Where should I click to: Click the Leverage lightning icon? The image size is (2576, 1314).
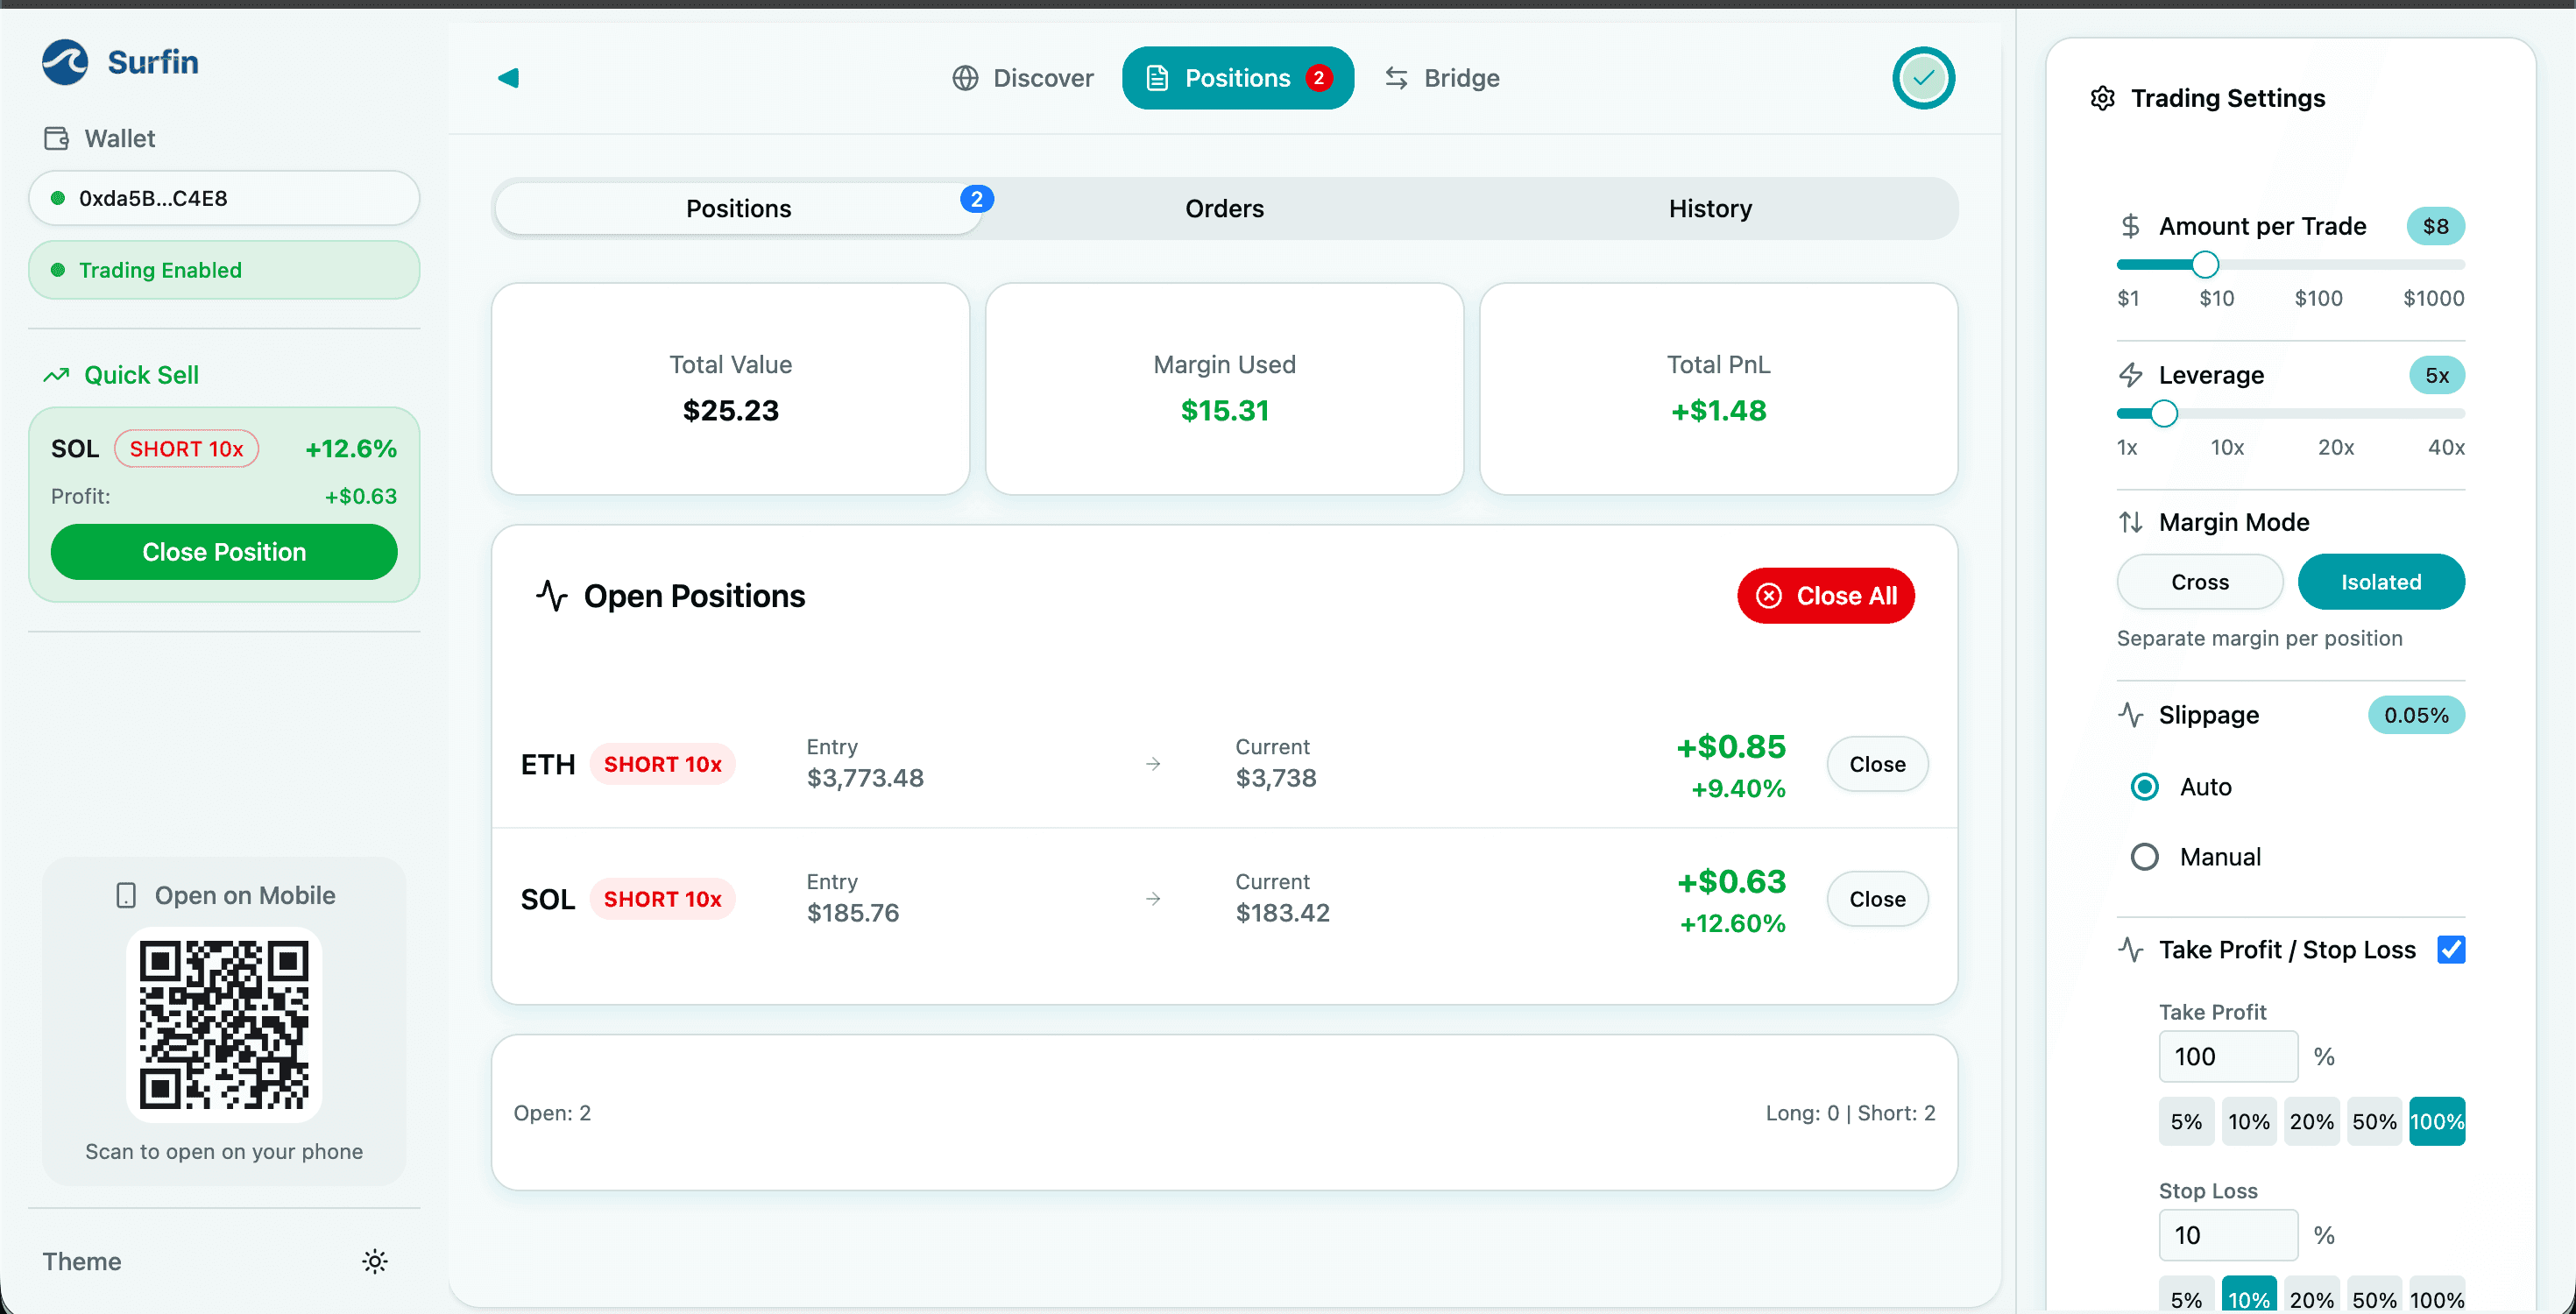[2131, 374]
